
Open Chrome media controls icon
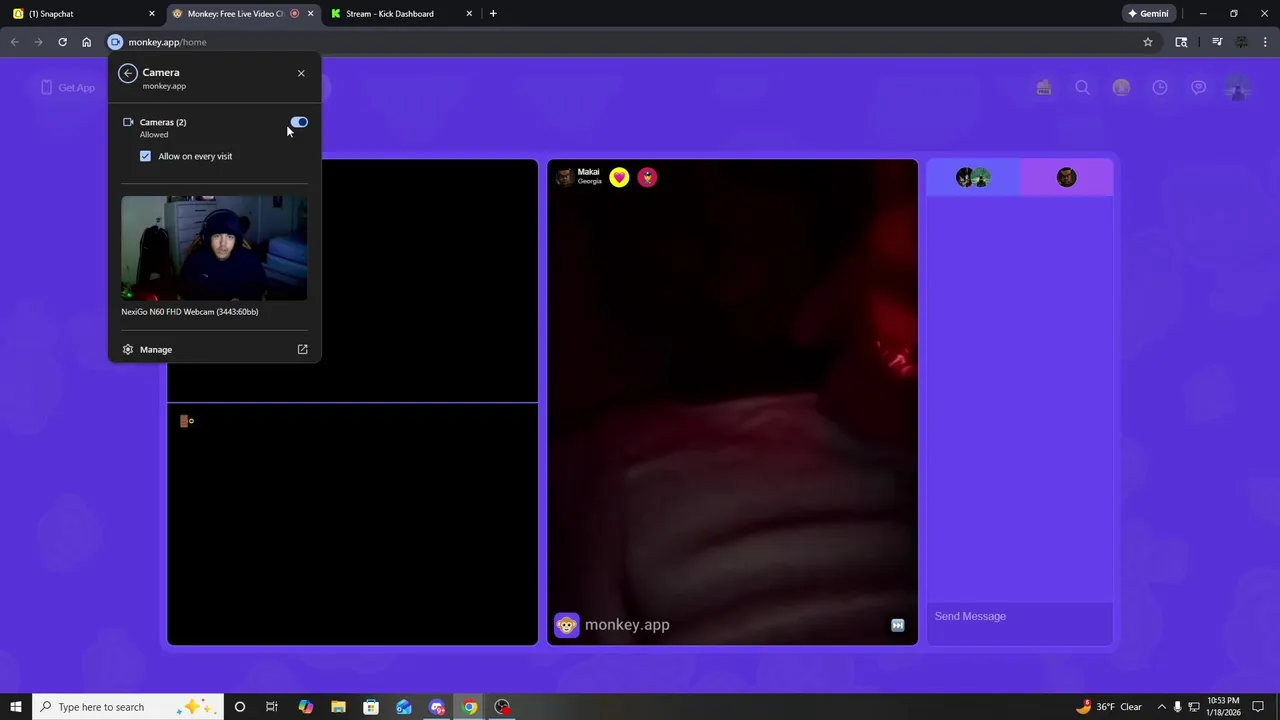pyautogui.click(x=1217, y=42)
